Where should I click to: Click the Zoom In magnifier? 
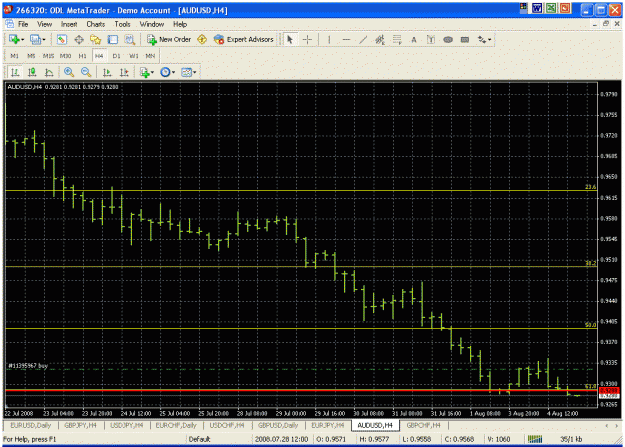pyautogui.click(x=69, y=72)
